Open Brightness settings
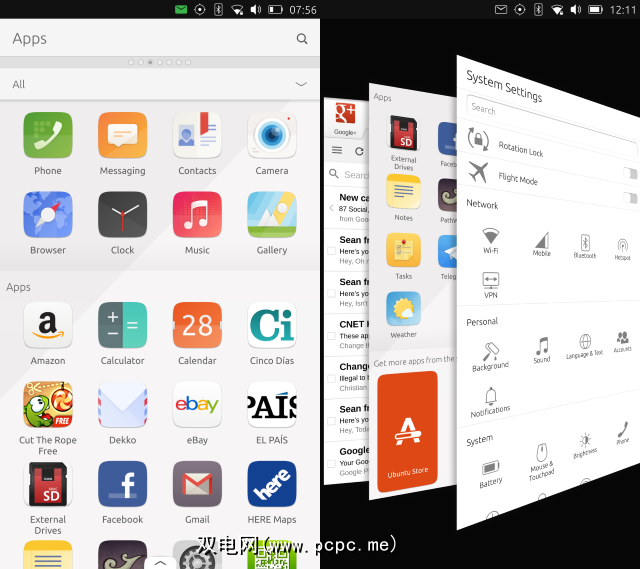The height and width of the screenshot is (569, 640). (585, 445)
